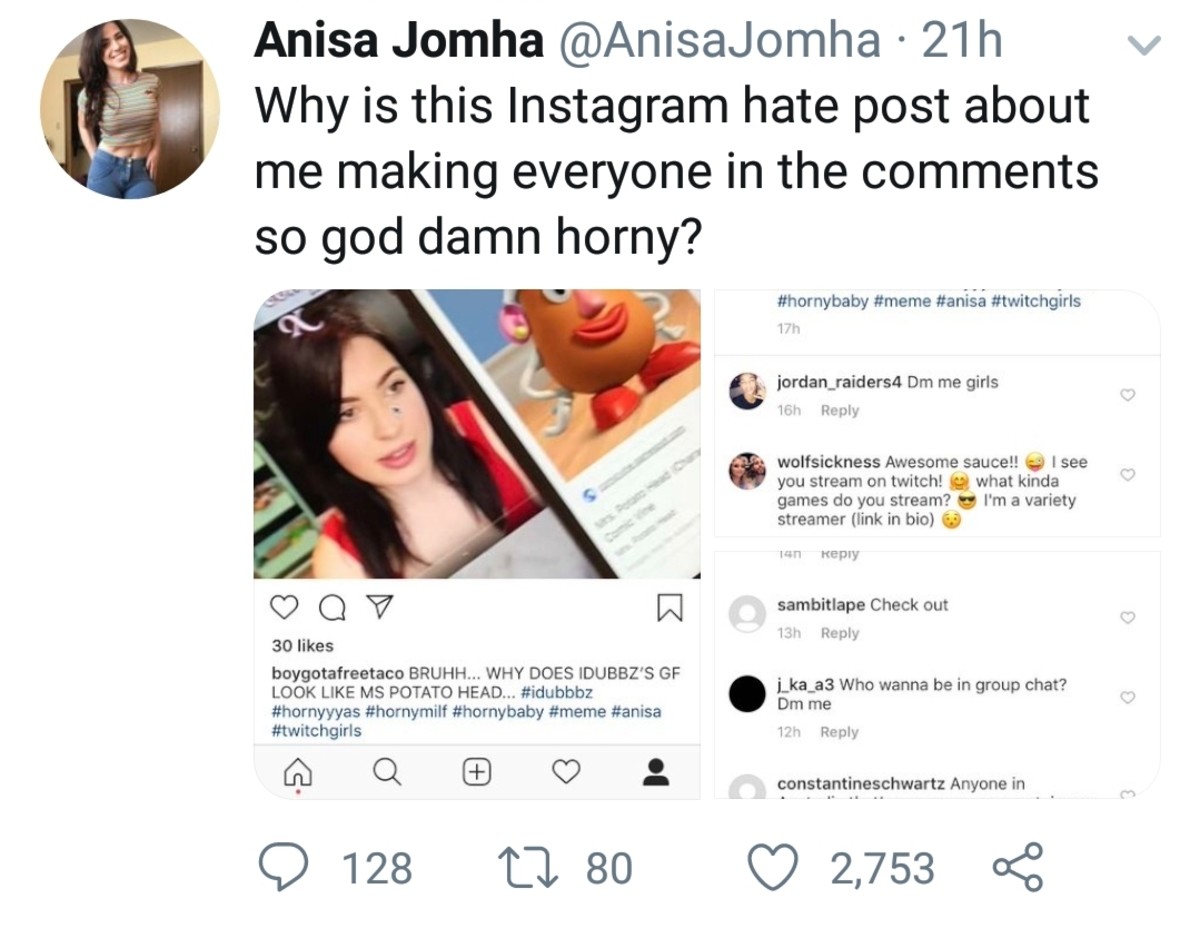Reply to jordan_raiders4 comment
1200x928 pixels.
839,410
